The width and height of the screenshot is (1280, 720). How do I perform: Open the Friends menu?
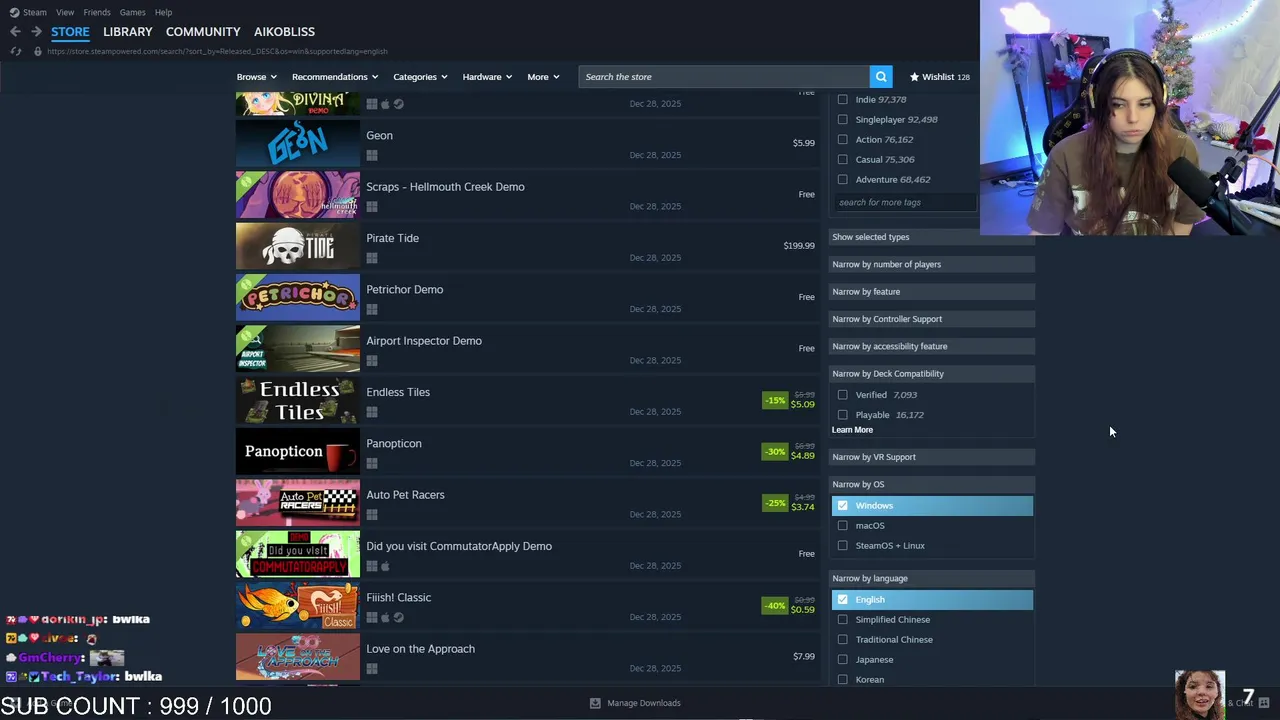(97, 12)
